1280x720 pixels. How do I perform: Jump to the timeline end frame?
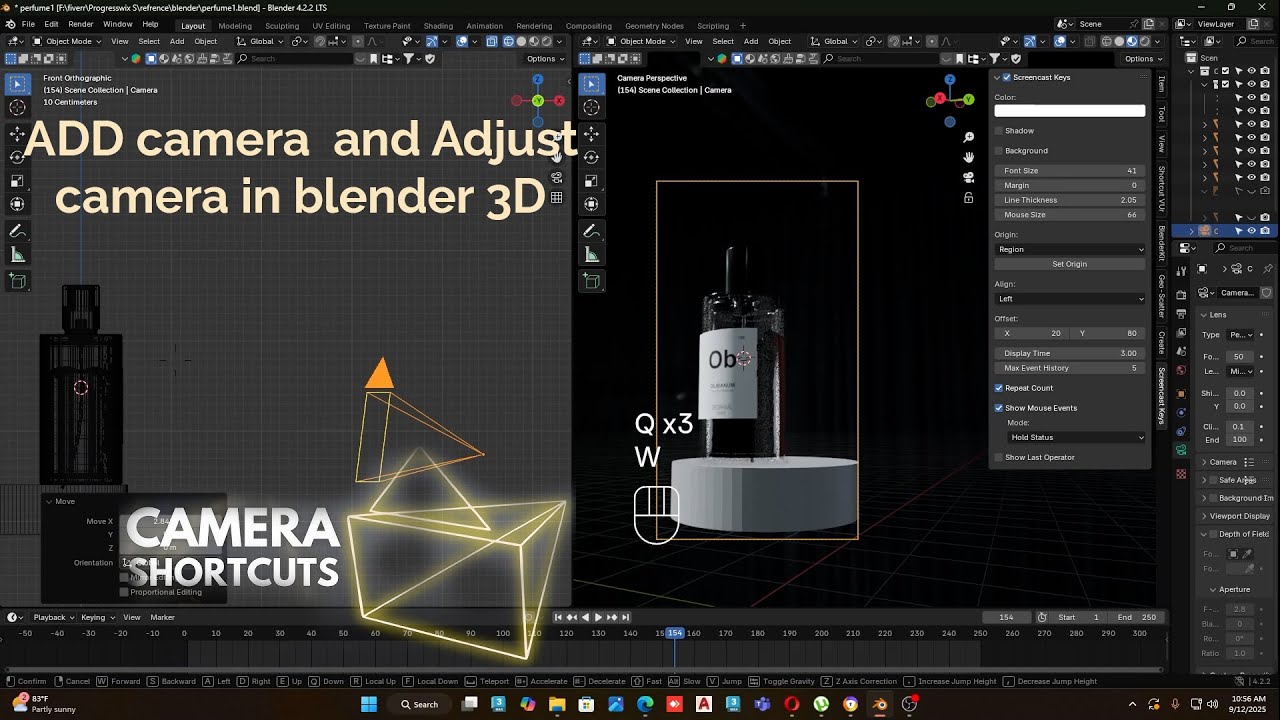point(626,617)
